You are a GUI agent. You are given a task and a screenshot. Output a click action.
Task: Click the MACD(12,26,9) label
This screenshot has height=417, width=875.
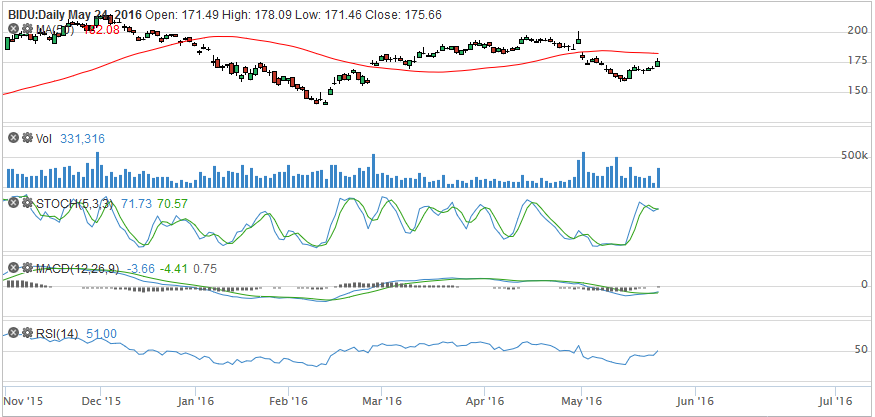point(77,269)
